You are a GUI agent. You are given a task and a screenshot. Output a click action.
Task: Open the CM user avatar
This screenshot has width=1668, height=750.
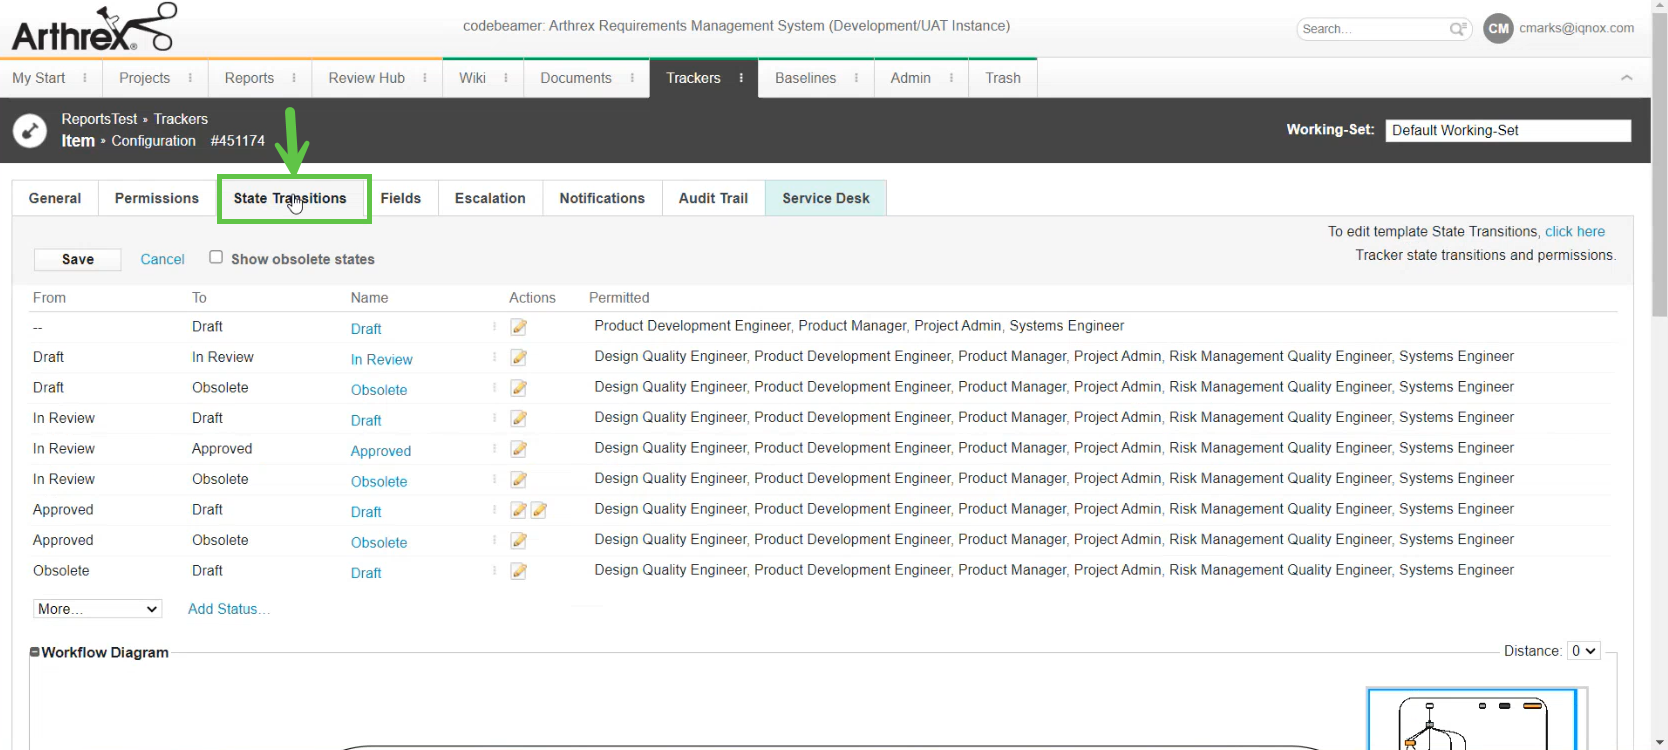coord(1498,29)
